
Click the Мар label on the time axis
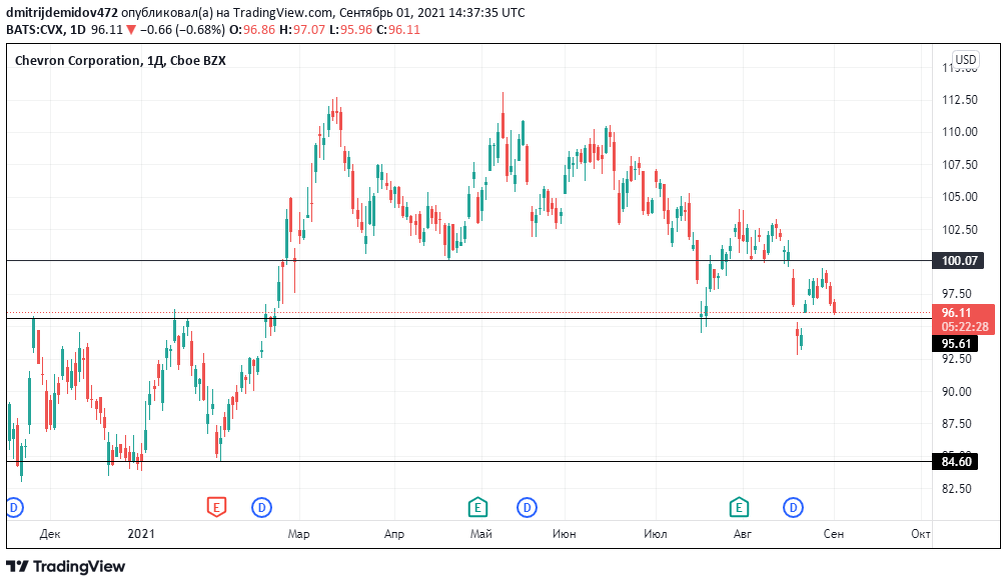coord(299,534)
